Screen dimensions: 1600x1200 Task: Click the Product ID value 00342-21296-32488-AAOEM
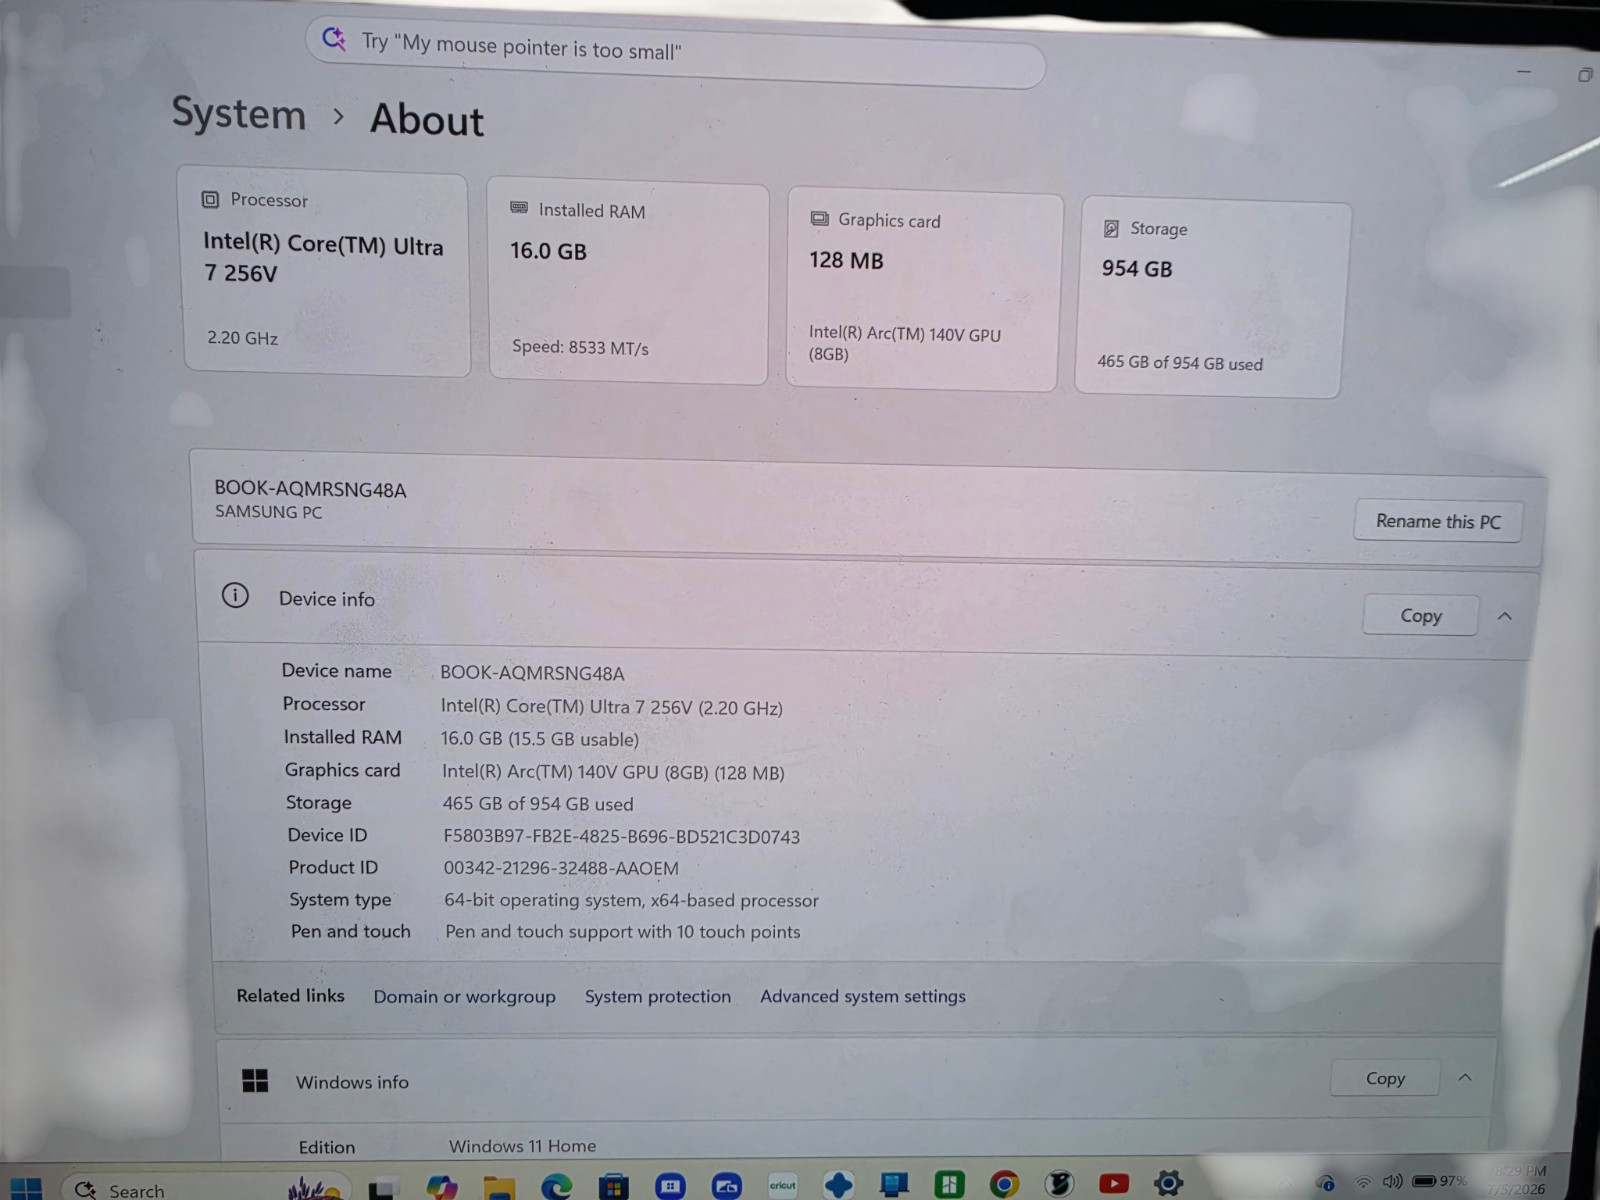(x=561, y=868)
